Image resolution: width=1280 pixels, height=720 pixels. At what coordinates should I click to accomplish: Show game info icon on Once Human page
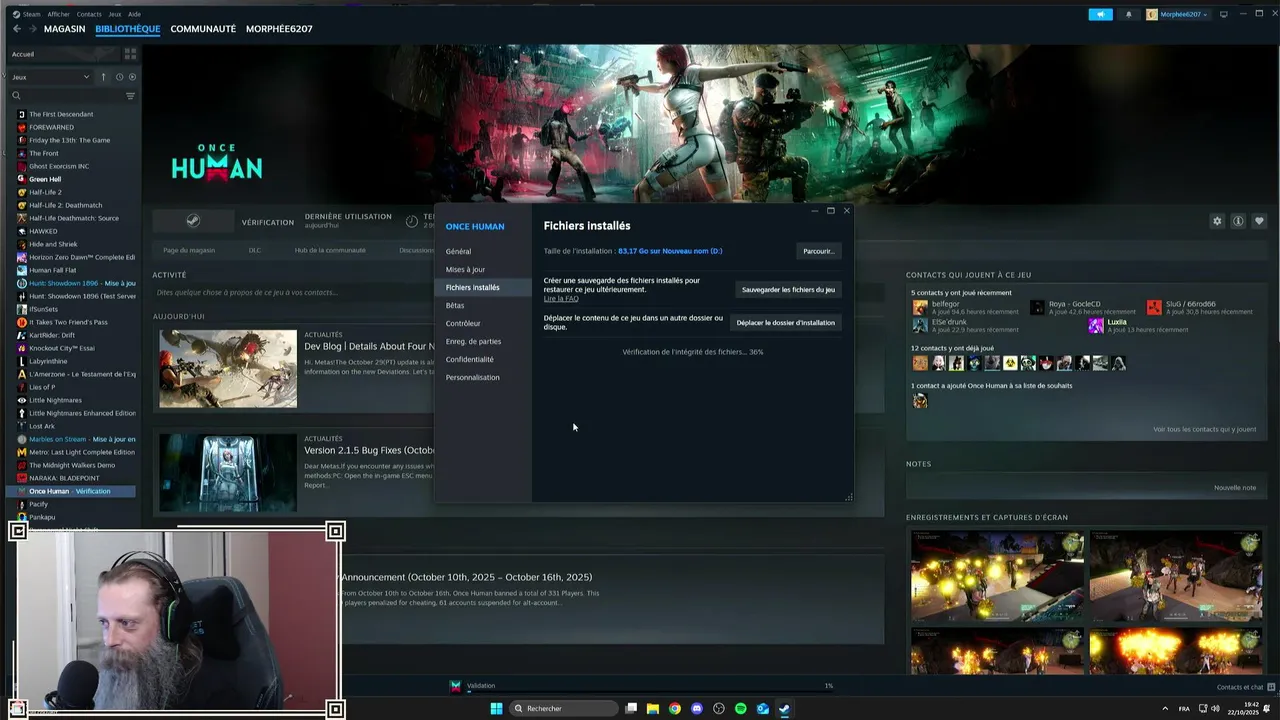(x=1238, y=221)
